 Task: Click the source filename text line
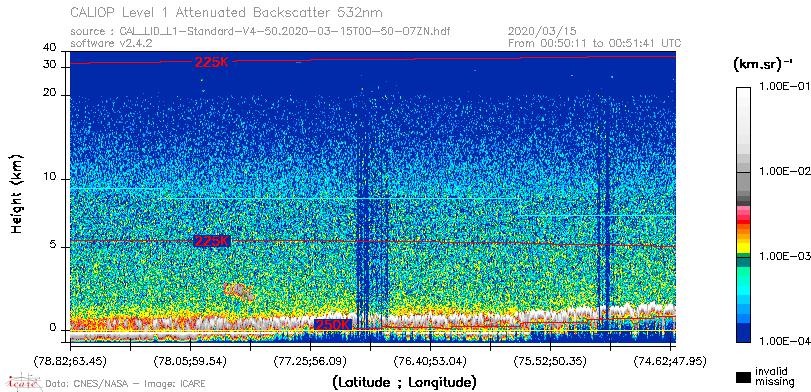(x=260, y=32)
